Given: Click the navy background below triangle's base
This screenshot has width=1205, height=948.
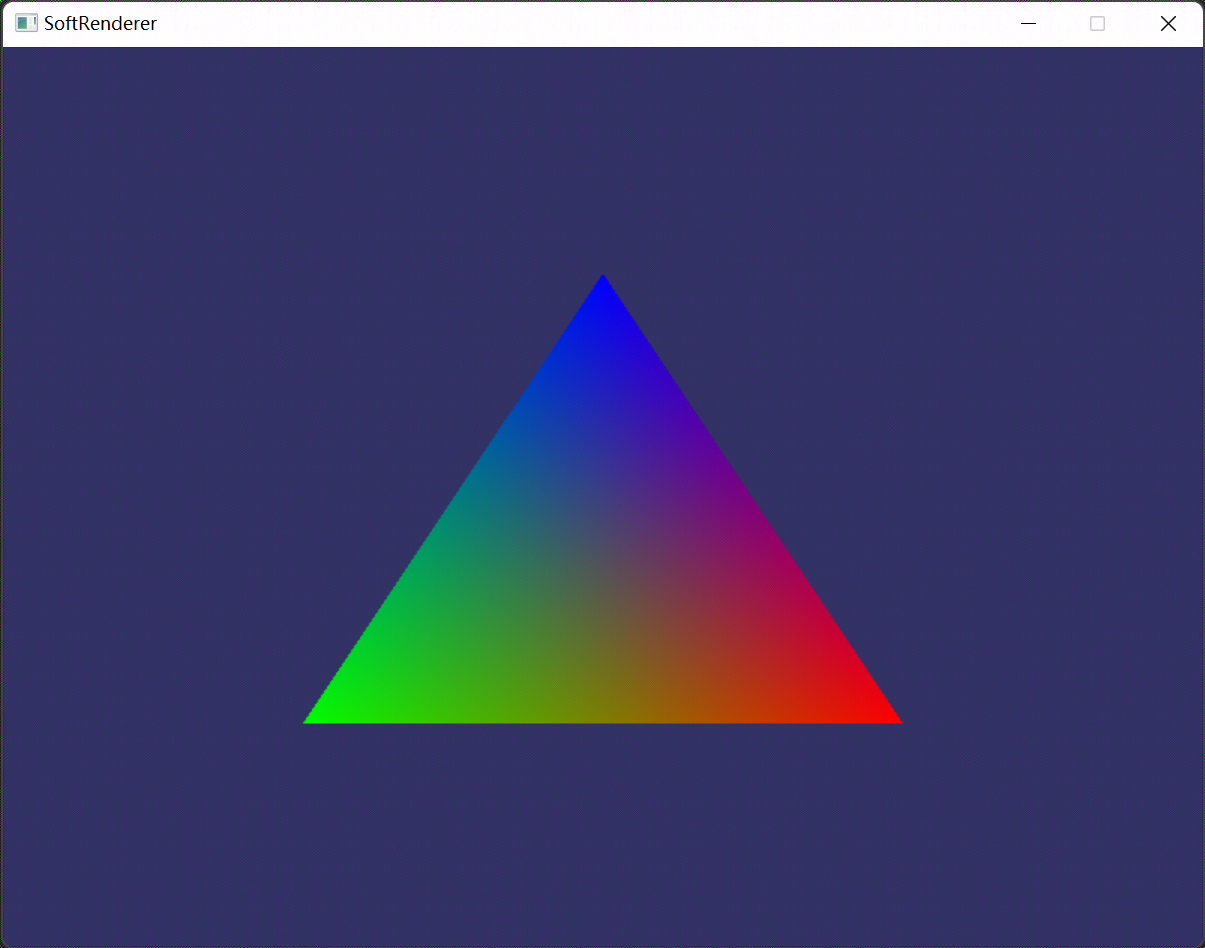Looking at the screenshot, I should point(603,830).
